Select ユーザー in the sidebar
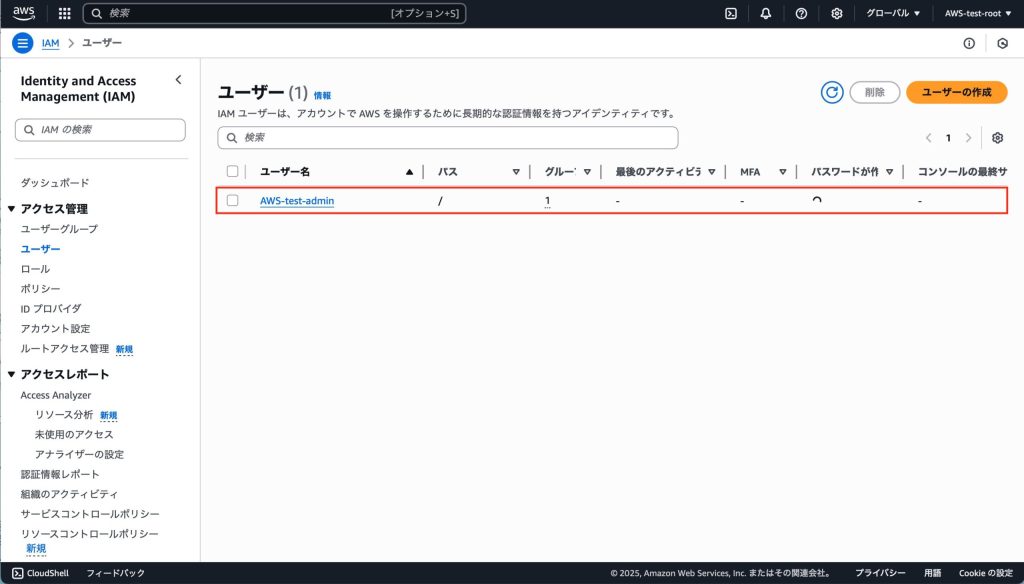Viewport: 1024px width, 584px height. [x=40, y=249]
